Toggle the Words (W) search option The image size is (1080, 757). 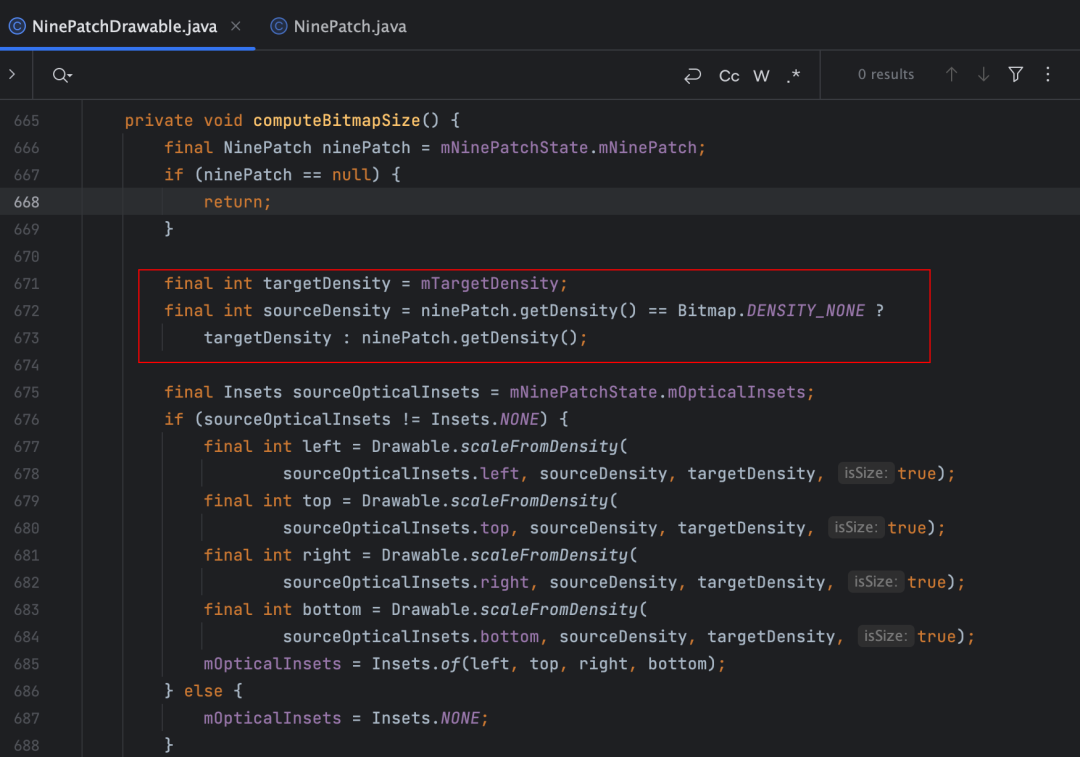[x=761, y=75]
